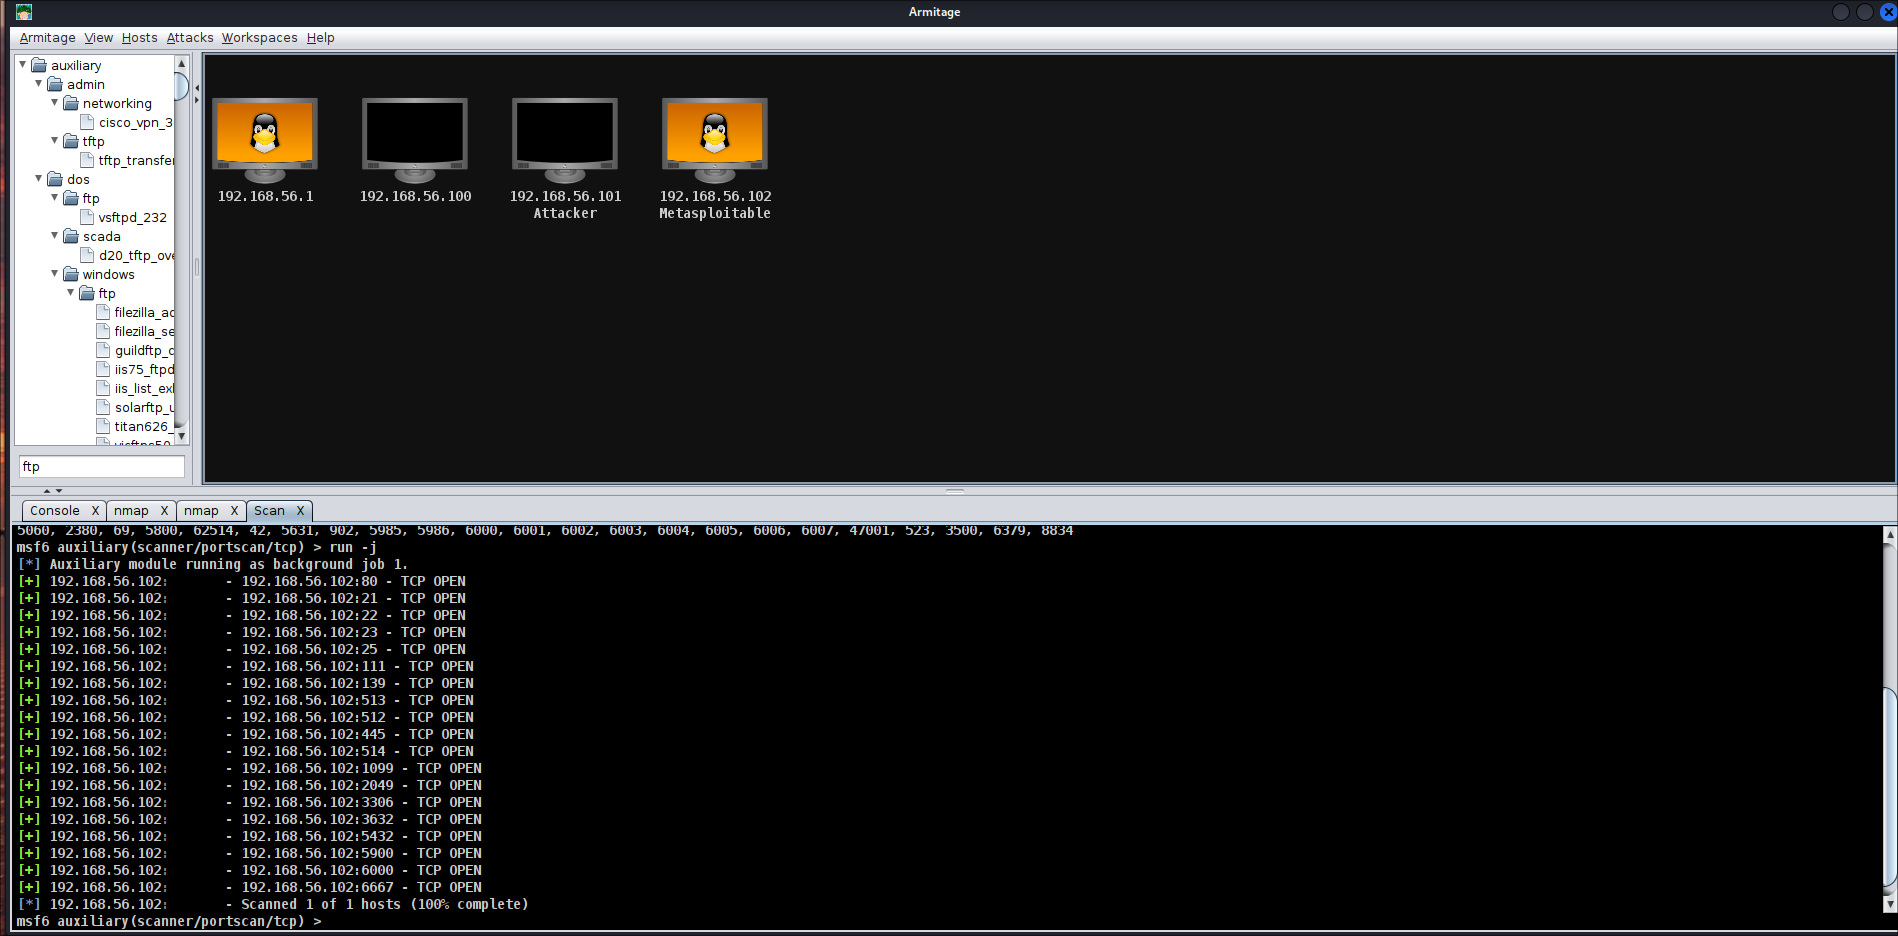
Task: Click the vsftpd_232 module file icon
Action: tap(87, 217)
